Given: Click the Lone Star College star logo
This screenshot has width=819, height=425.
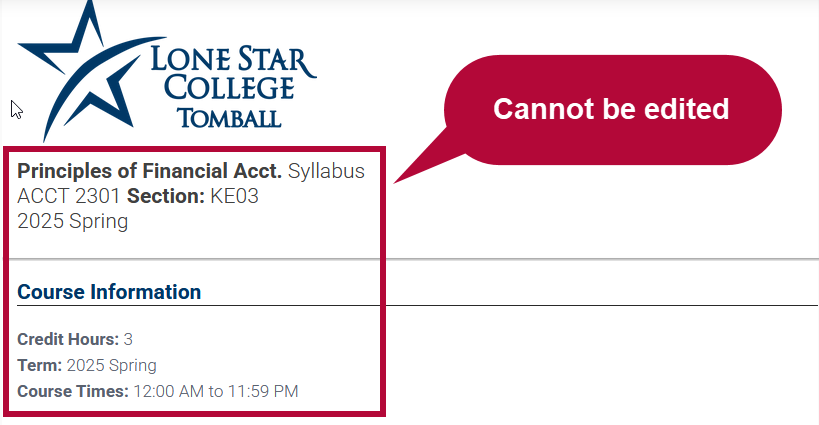Looking at the screenshot, I should pos(89,70).
